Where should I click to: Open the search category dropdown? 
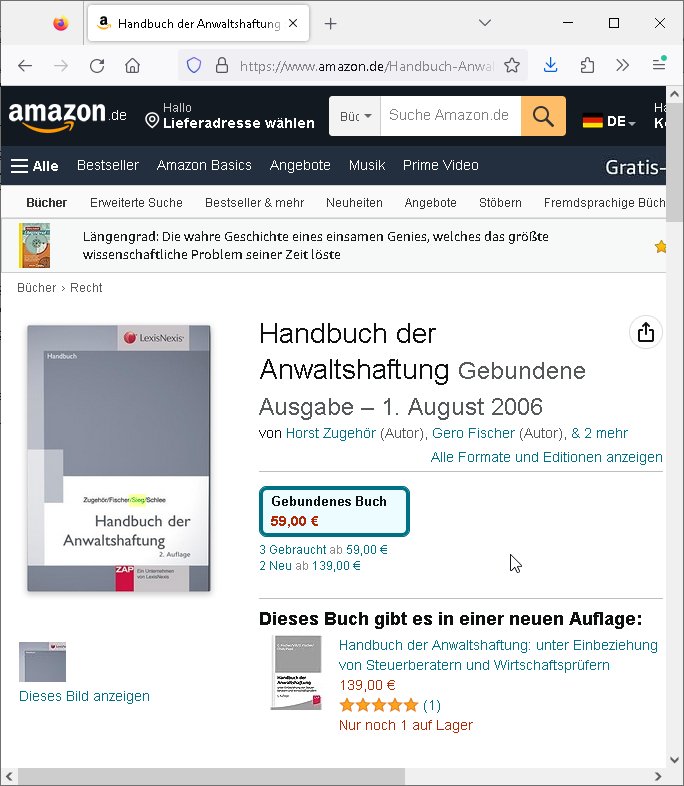355,116
